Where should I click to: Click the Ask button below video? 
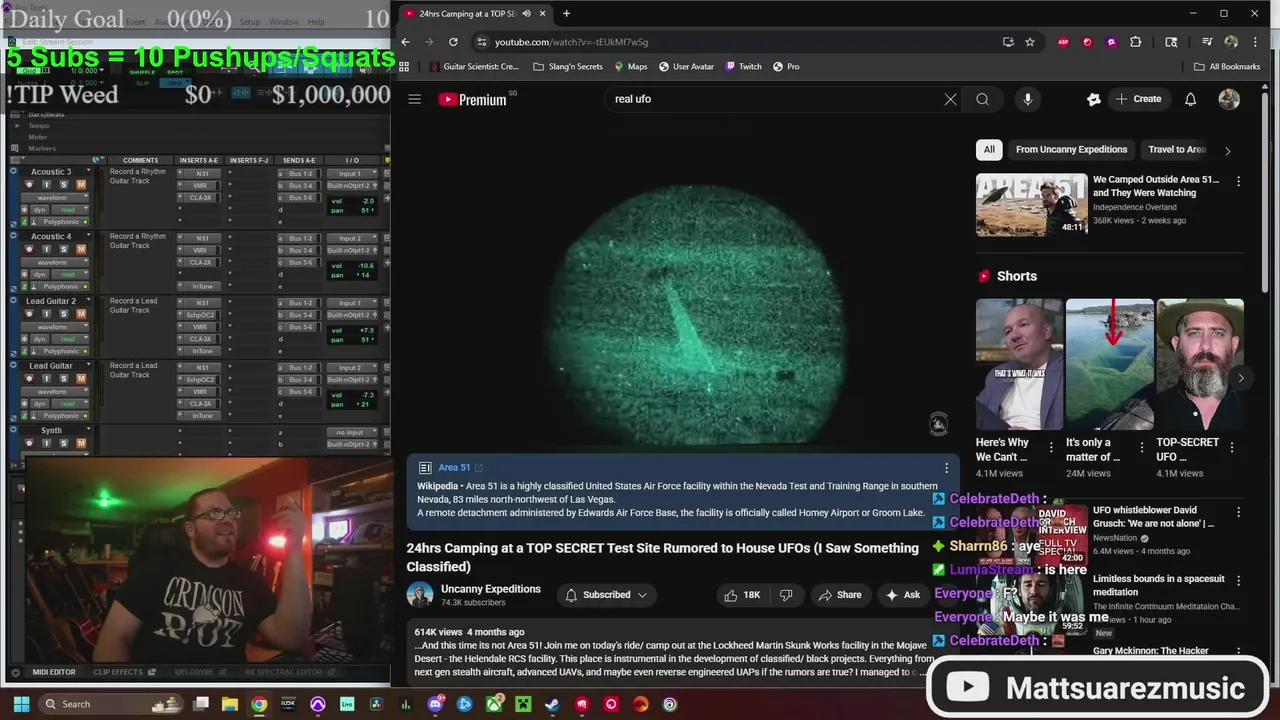coord(901,595)
